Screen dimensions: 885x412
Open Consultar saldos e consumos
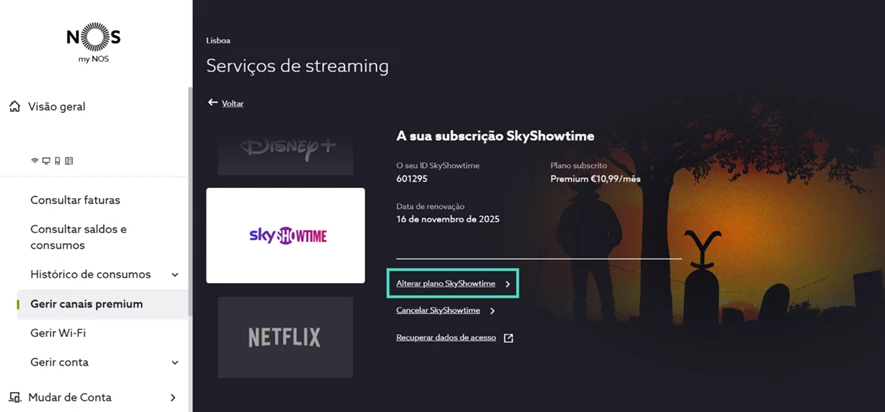(x=78, y=237)
